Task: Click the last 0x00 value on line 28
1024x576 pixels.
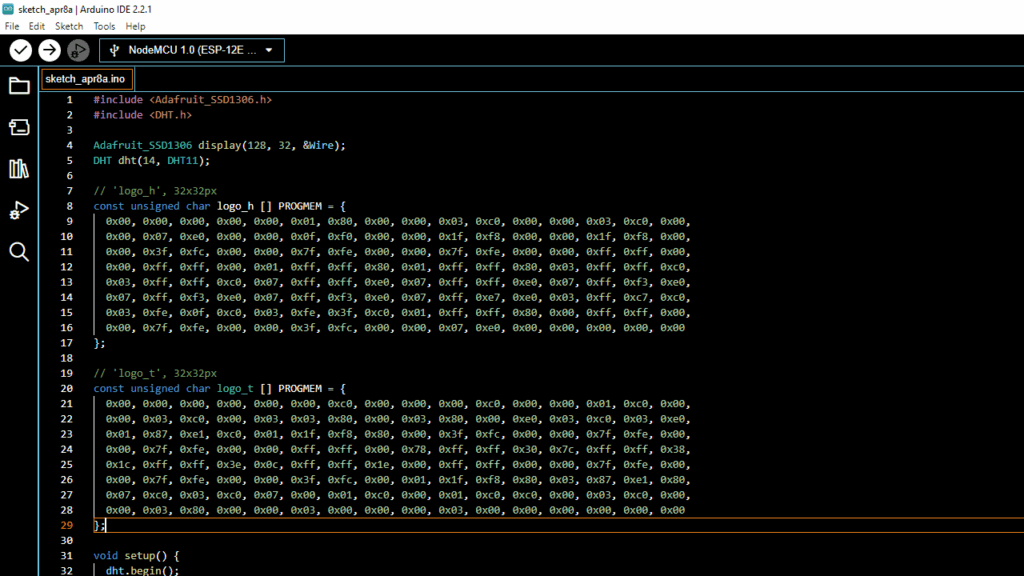Action: click(672, 511)
